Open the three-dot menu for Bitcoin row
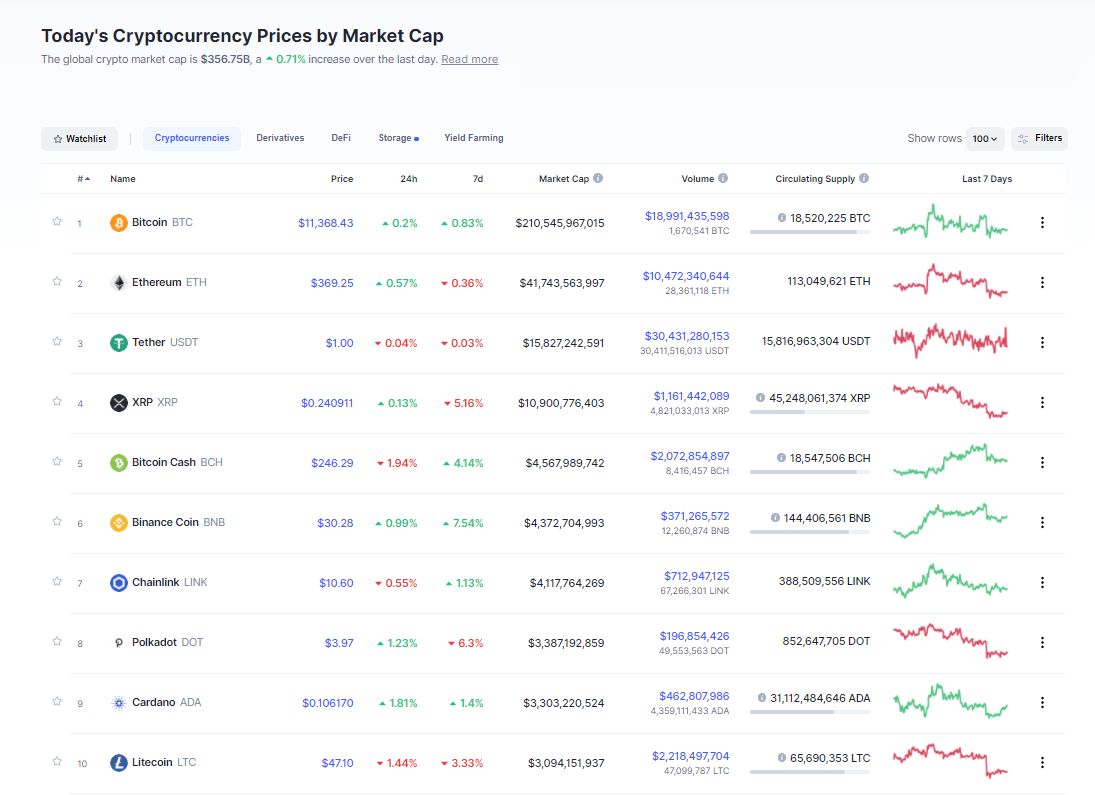The height and width of the screenshot is (795, 1095). click(1042, 222)
